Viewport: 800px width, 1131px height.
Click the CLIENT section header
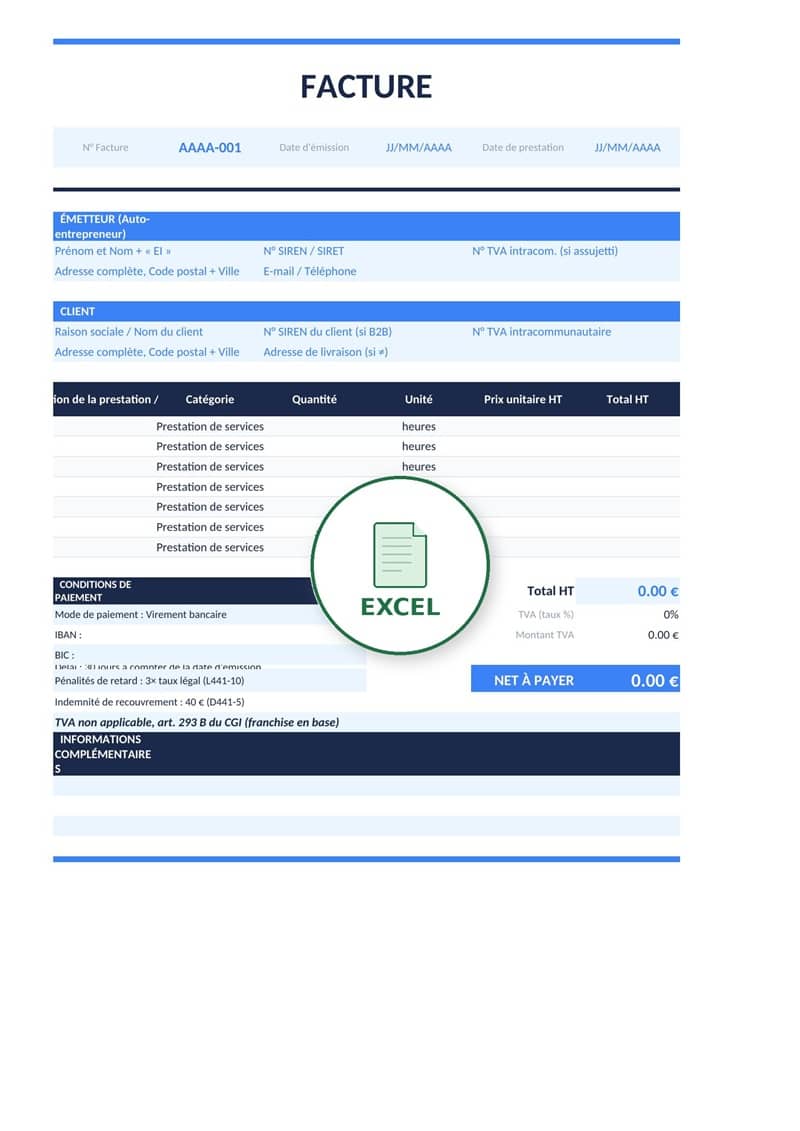tap(366, 312)
